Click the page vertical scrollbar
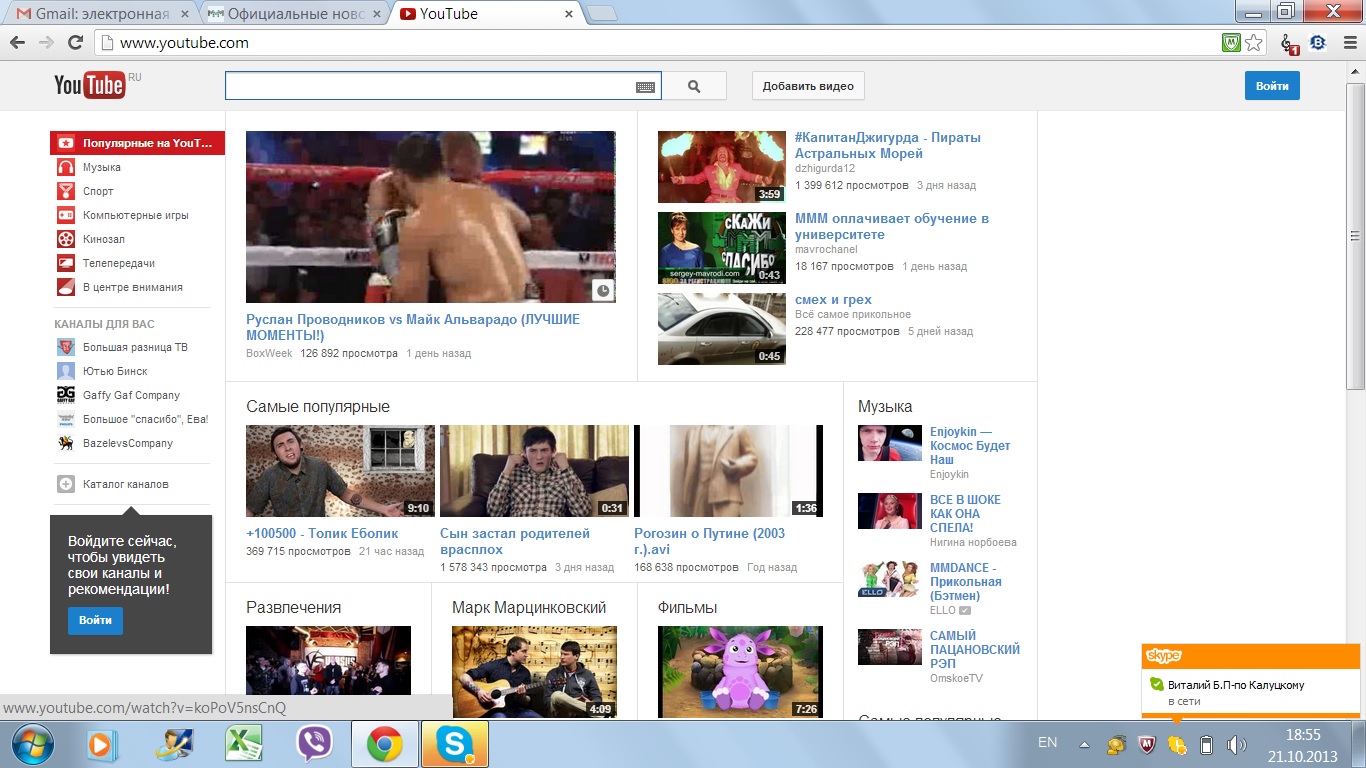 tap(1356, 235)
